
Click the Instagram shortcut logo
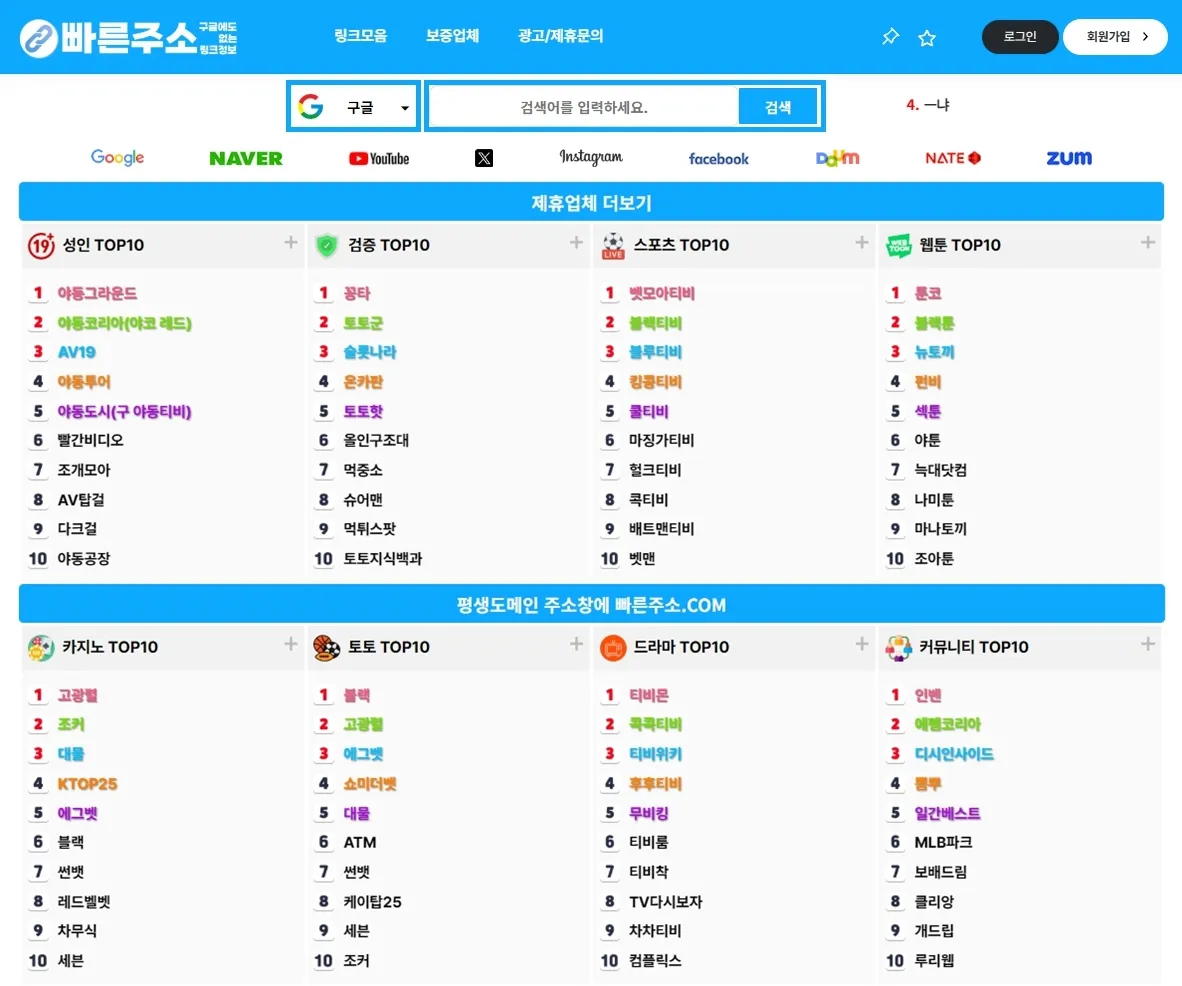coord(590,157)
